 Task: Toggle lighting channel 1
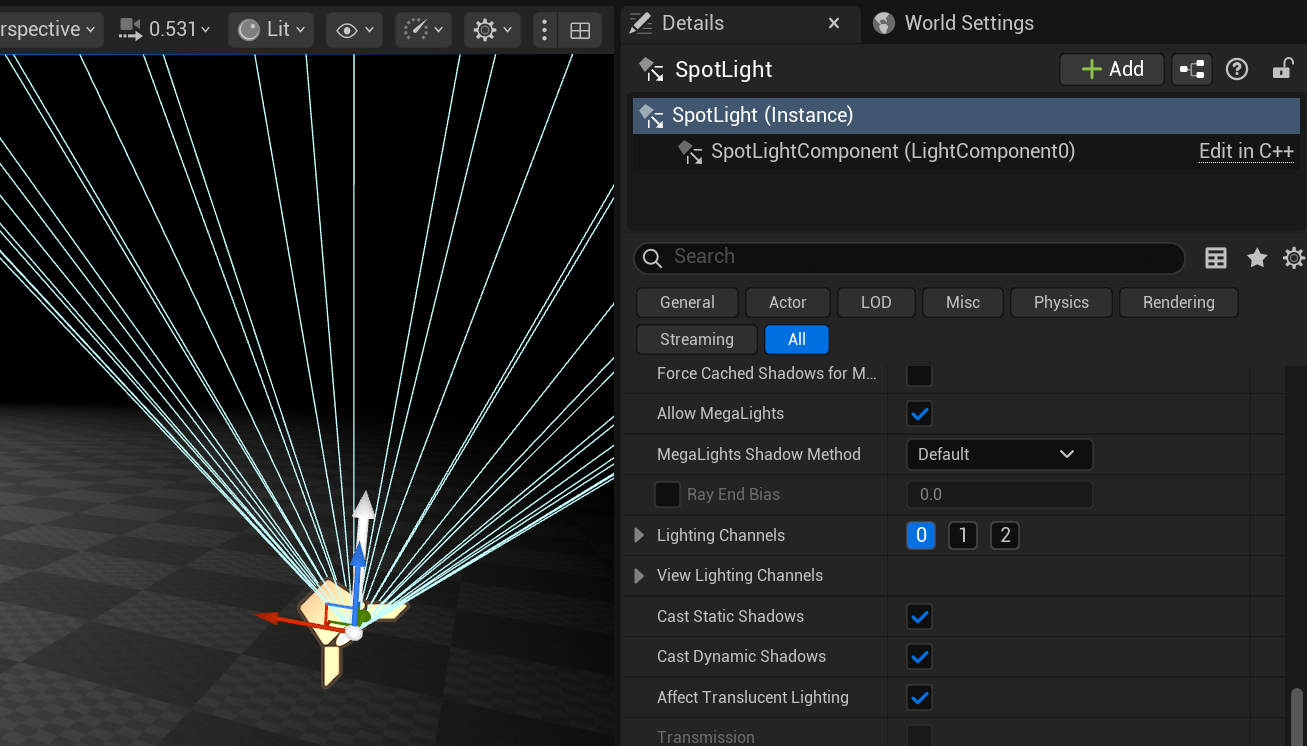coord(963,536)
